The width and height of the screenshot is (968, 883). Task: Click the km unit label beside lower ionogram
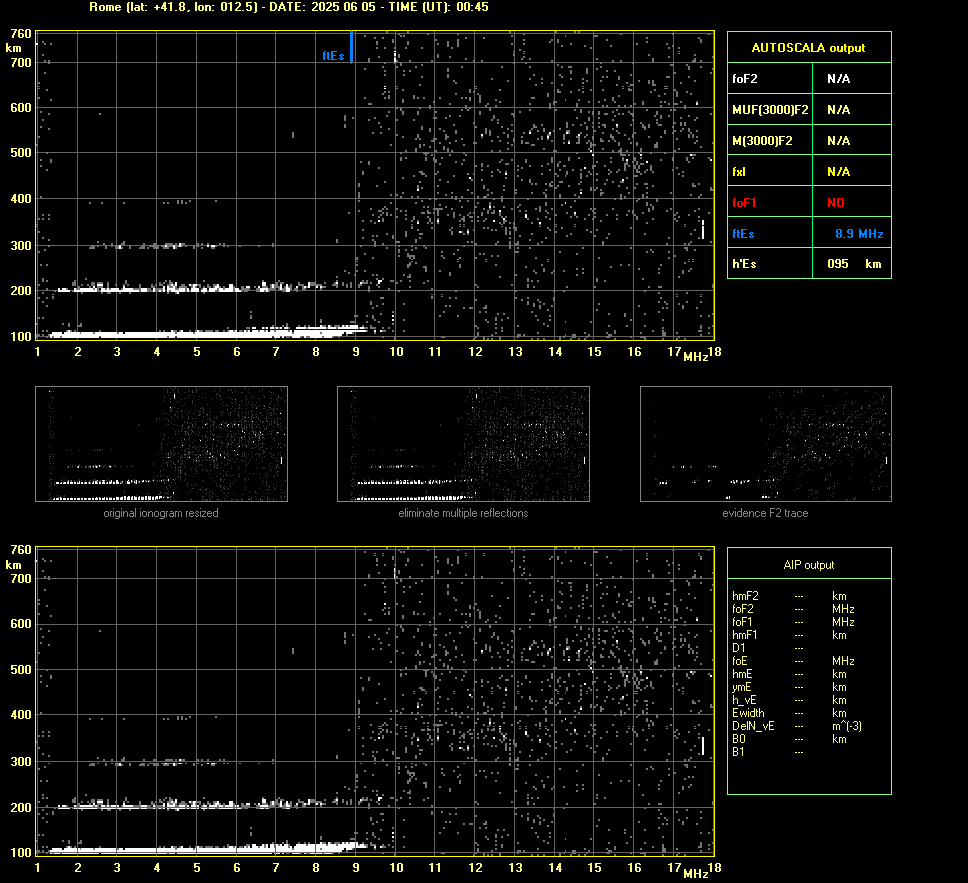pos(14,565)
